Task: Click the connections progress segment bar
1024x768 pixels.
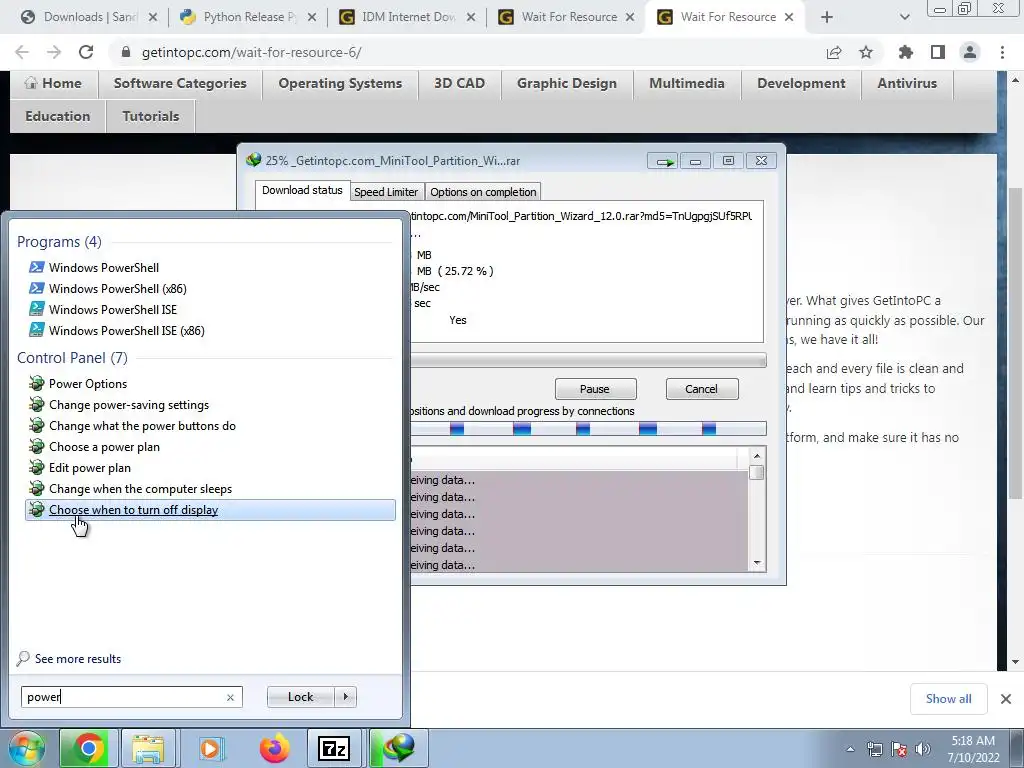Action: pos(588,429)
